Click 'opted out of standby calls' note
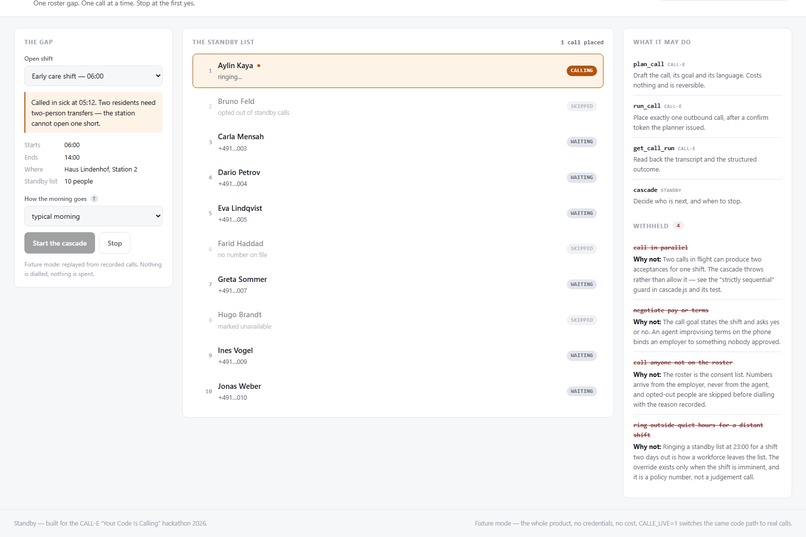The image size is (806, 537). coord(253,113)
